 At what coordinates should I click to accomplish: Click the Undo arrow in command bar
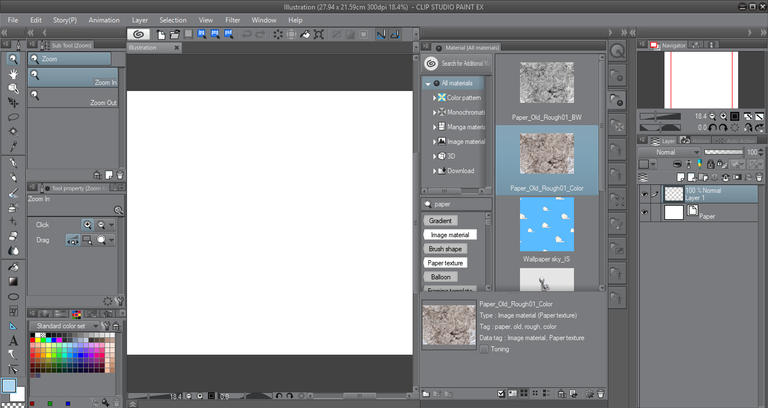246,34
